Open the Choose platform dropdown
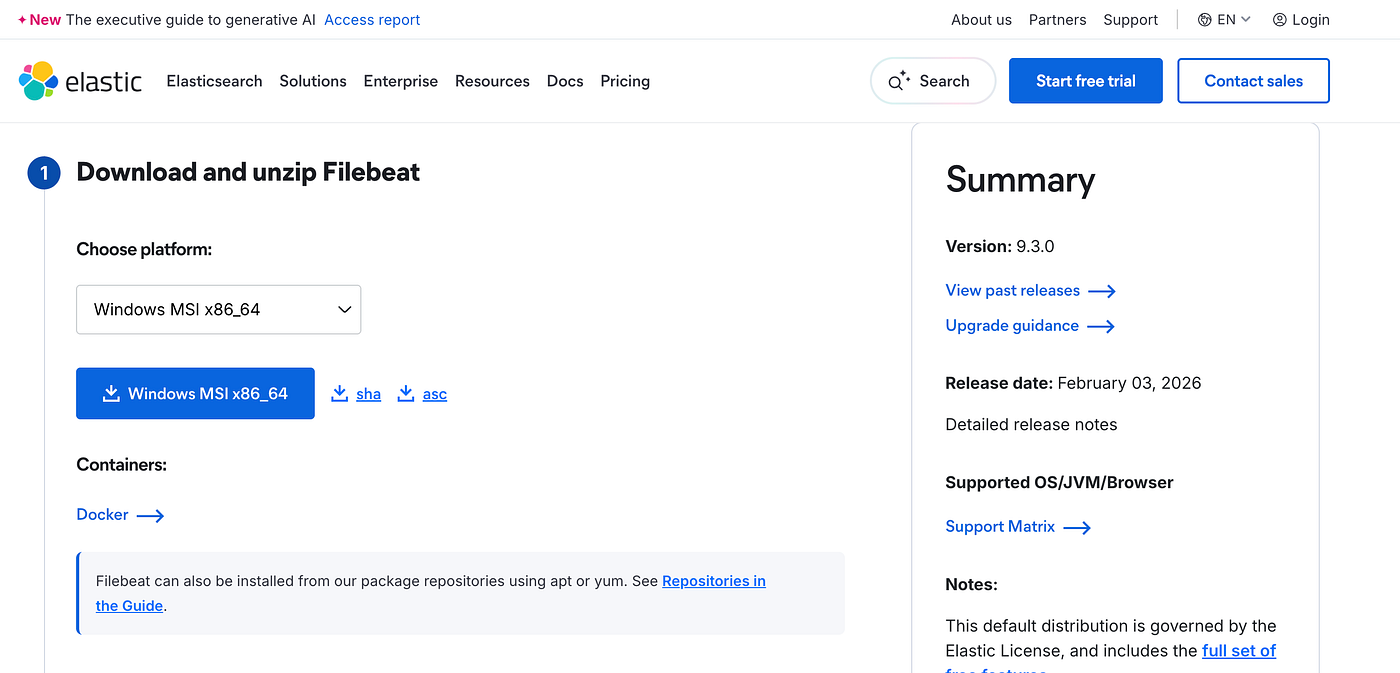 [x=218, y=310]
